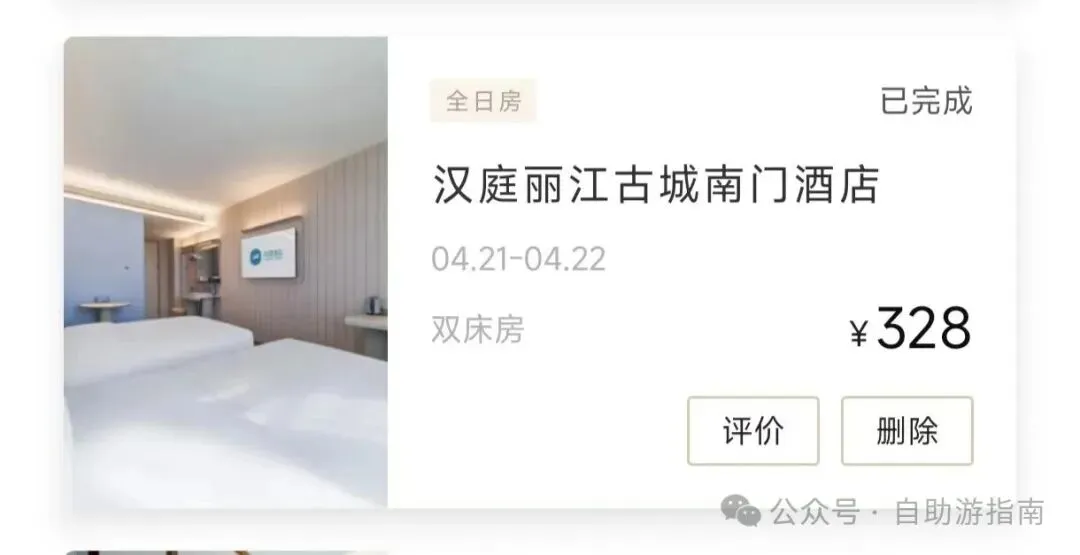
Task: Click the 评价 review button
Action: (753, 431)
